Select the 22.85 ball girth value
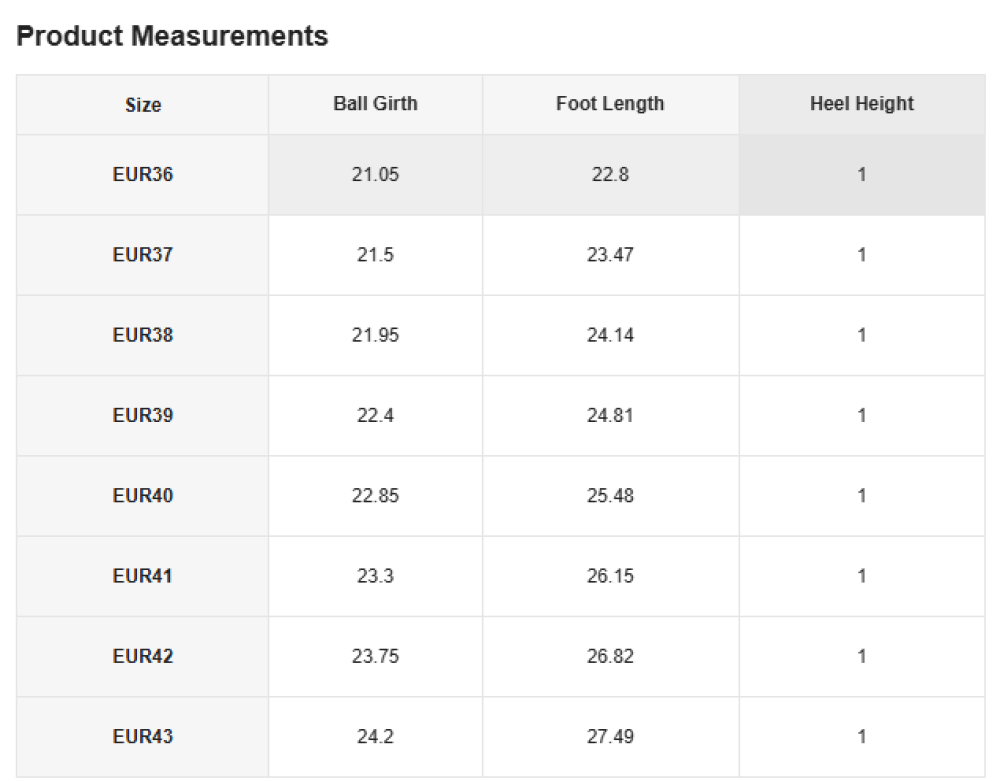 [x=375, y=496]
